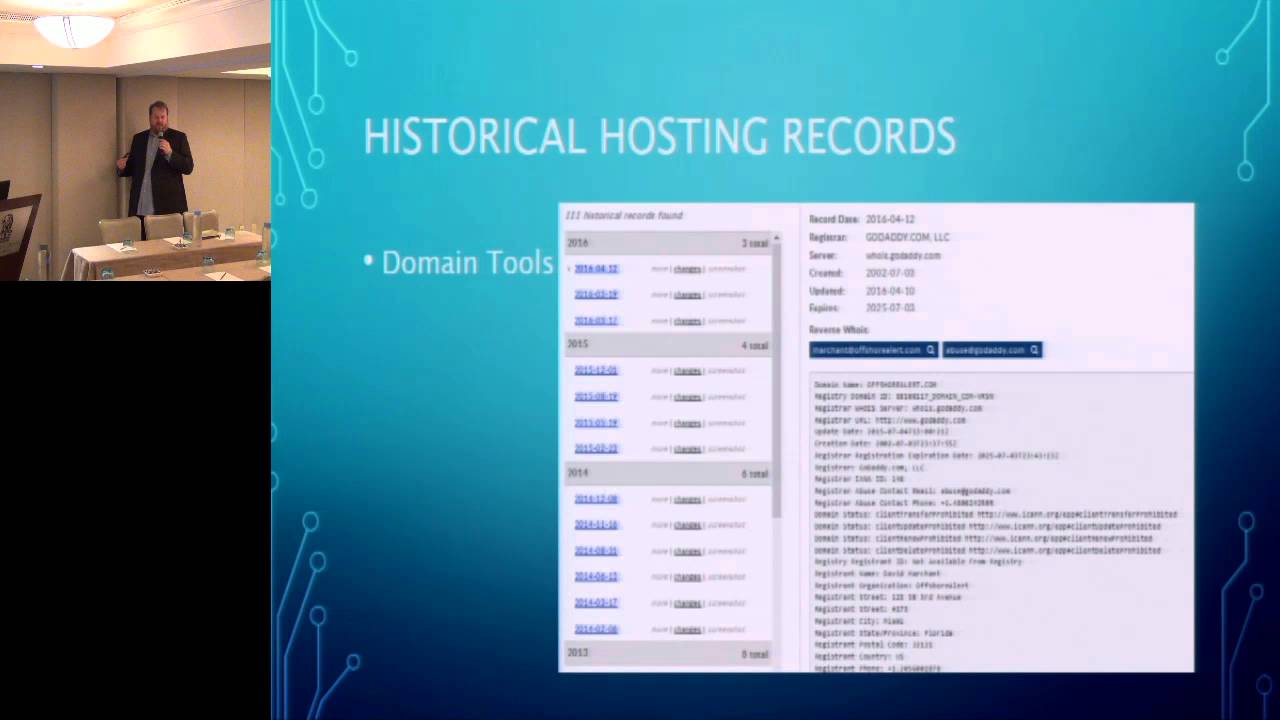Click the more link for 2016-04-12
The width and height of the screenshot is (1280, 720).
tap(659, 269)
